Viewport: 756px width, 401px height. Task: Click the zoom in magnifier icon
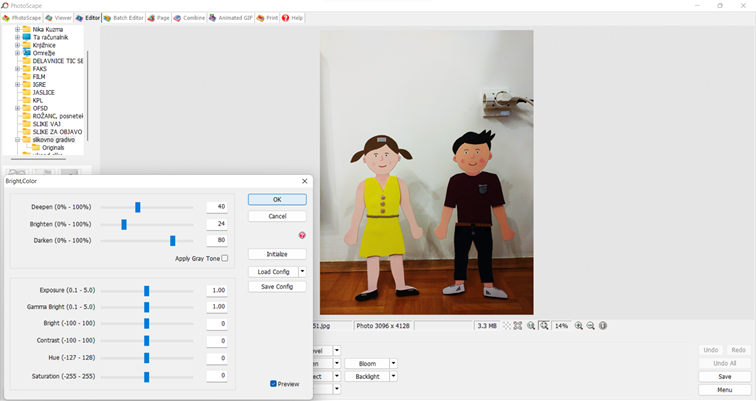pos(579,326)
